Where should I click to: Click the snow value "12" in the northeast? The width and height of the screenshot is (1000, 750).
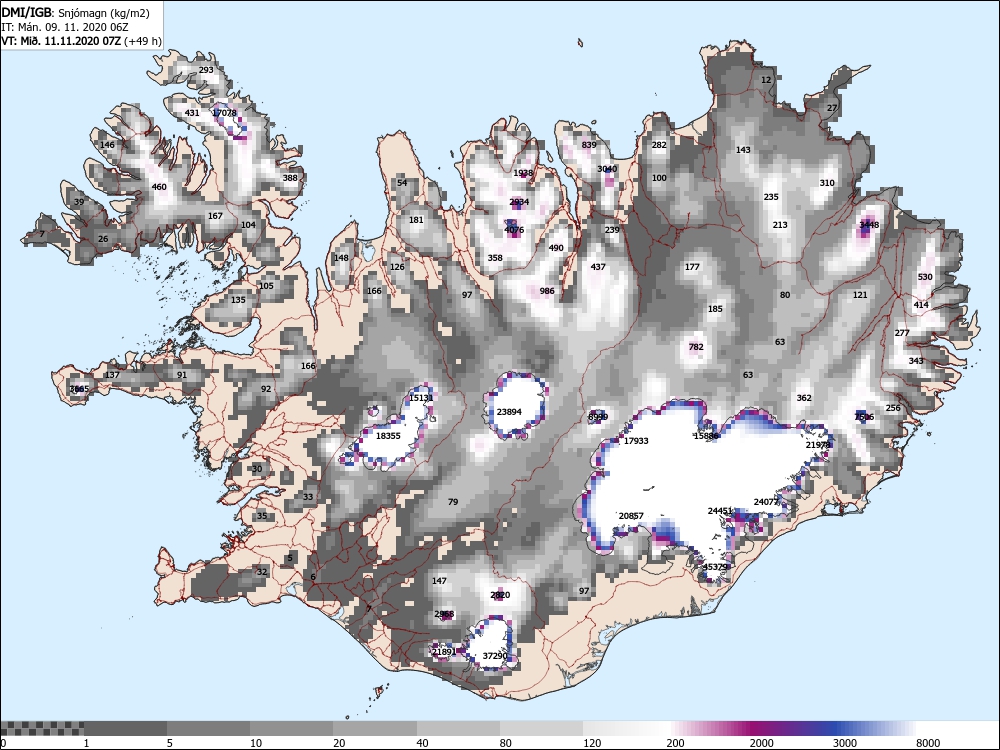(766, 80)
